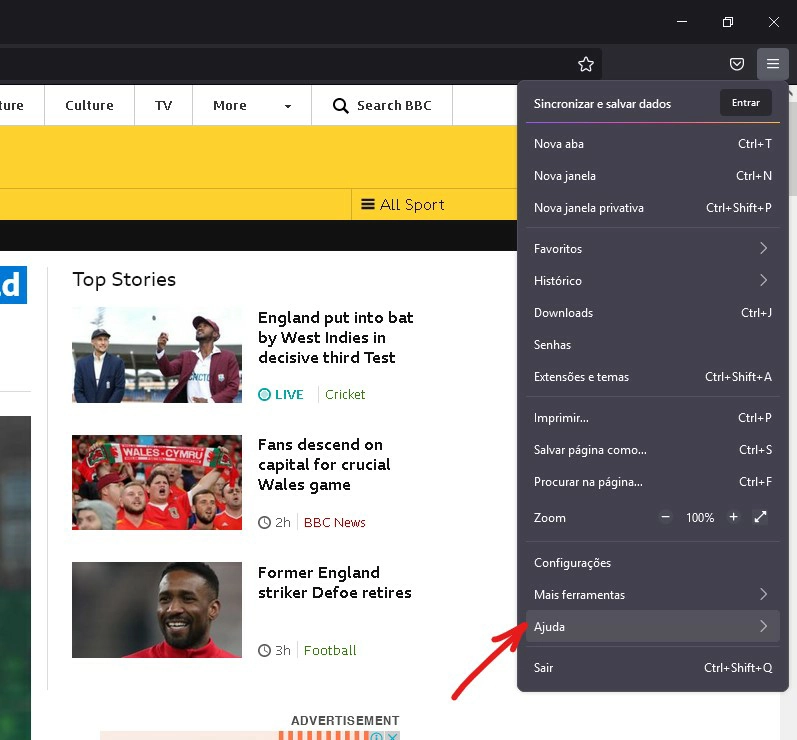Open the Pocket save icon
The image size is (797, 740).
[x=737, y=64]
